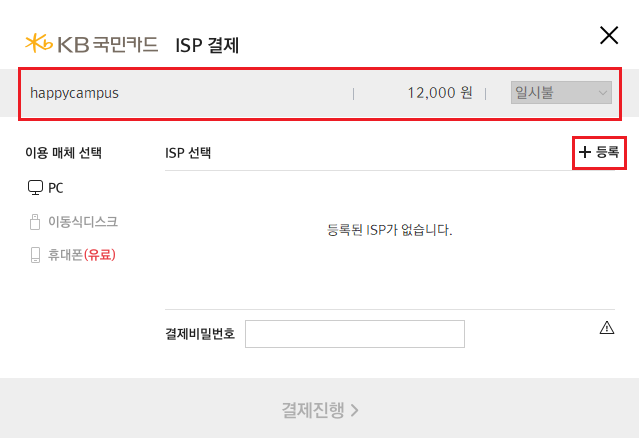The image size is (639, 438).
Task: Click the 등록된 ISP가 없습니다 message
Action: tap(390, 230)
